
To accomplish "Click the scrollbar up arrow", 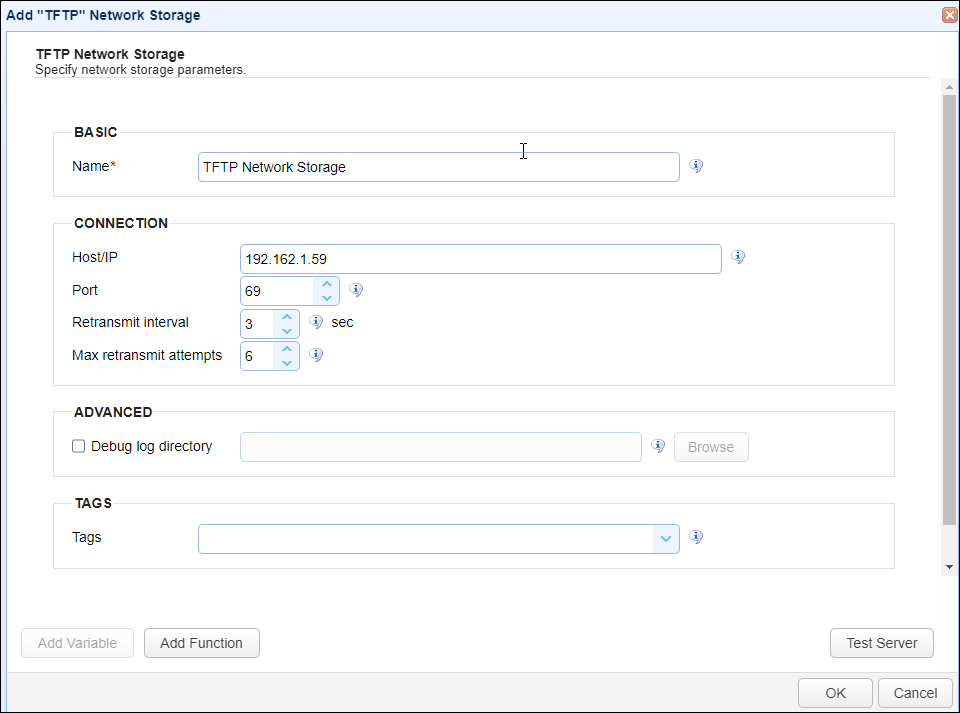I will [949, 87].
